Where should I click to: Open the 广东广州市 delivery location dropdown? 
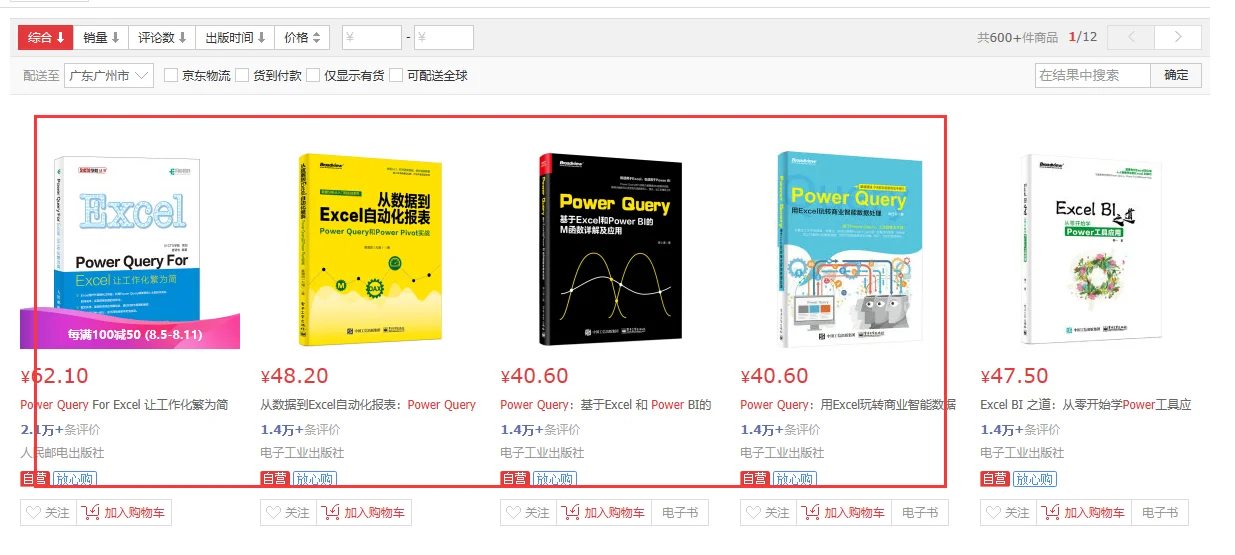pyautogui.click(x=109, y=75)
